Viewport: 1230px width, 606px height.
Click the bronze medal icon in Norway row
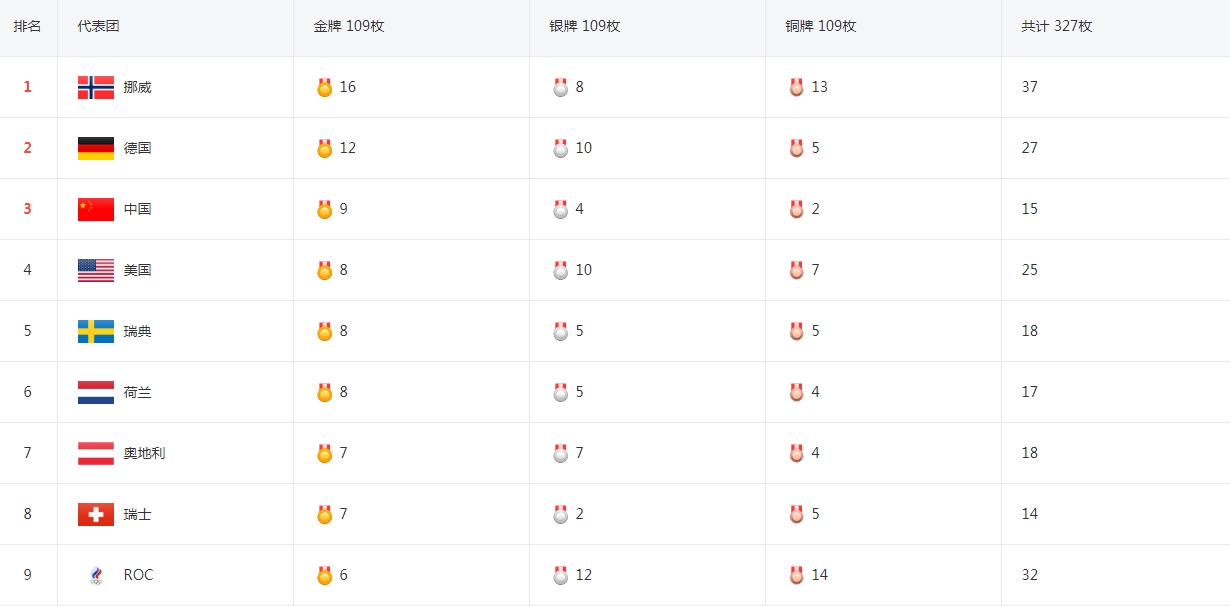tap(796, 87)
